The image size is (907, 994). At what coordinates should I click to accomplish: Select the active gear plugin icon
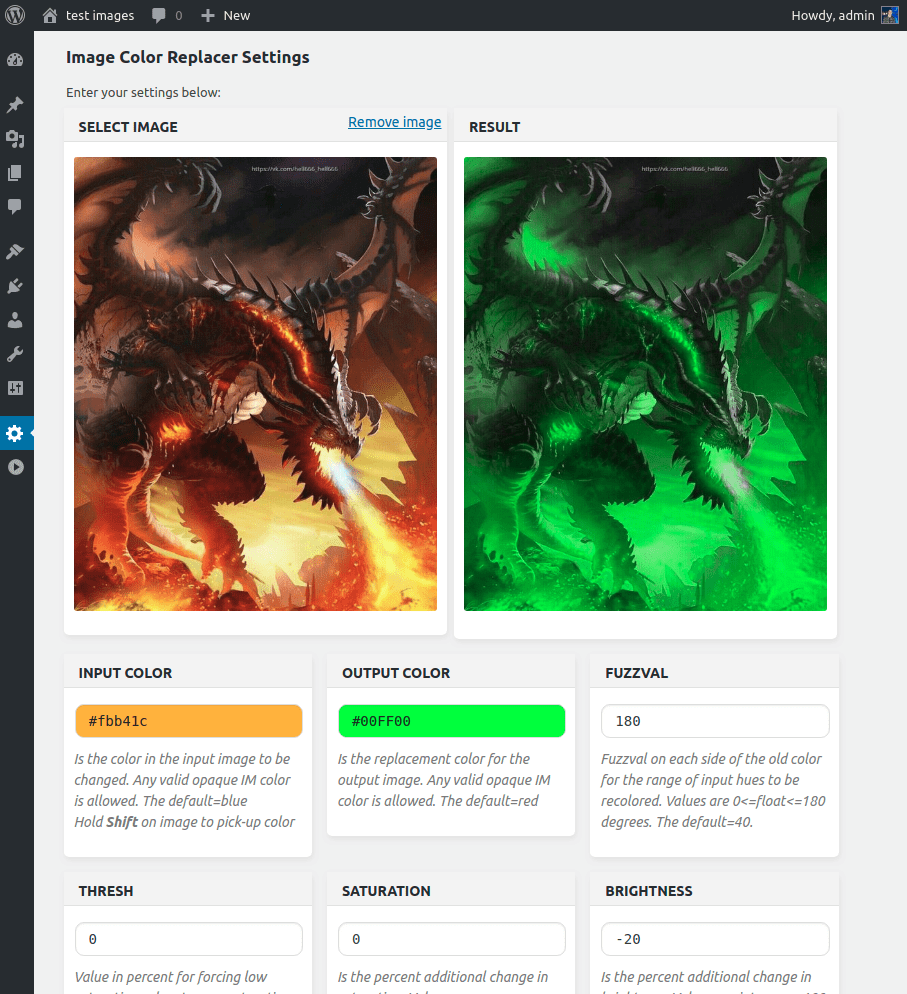15,434
